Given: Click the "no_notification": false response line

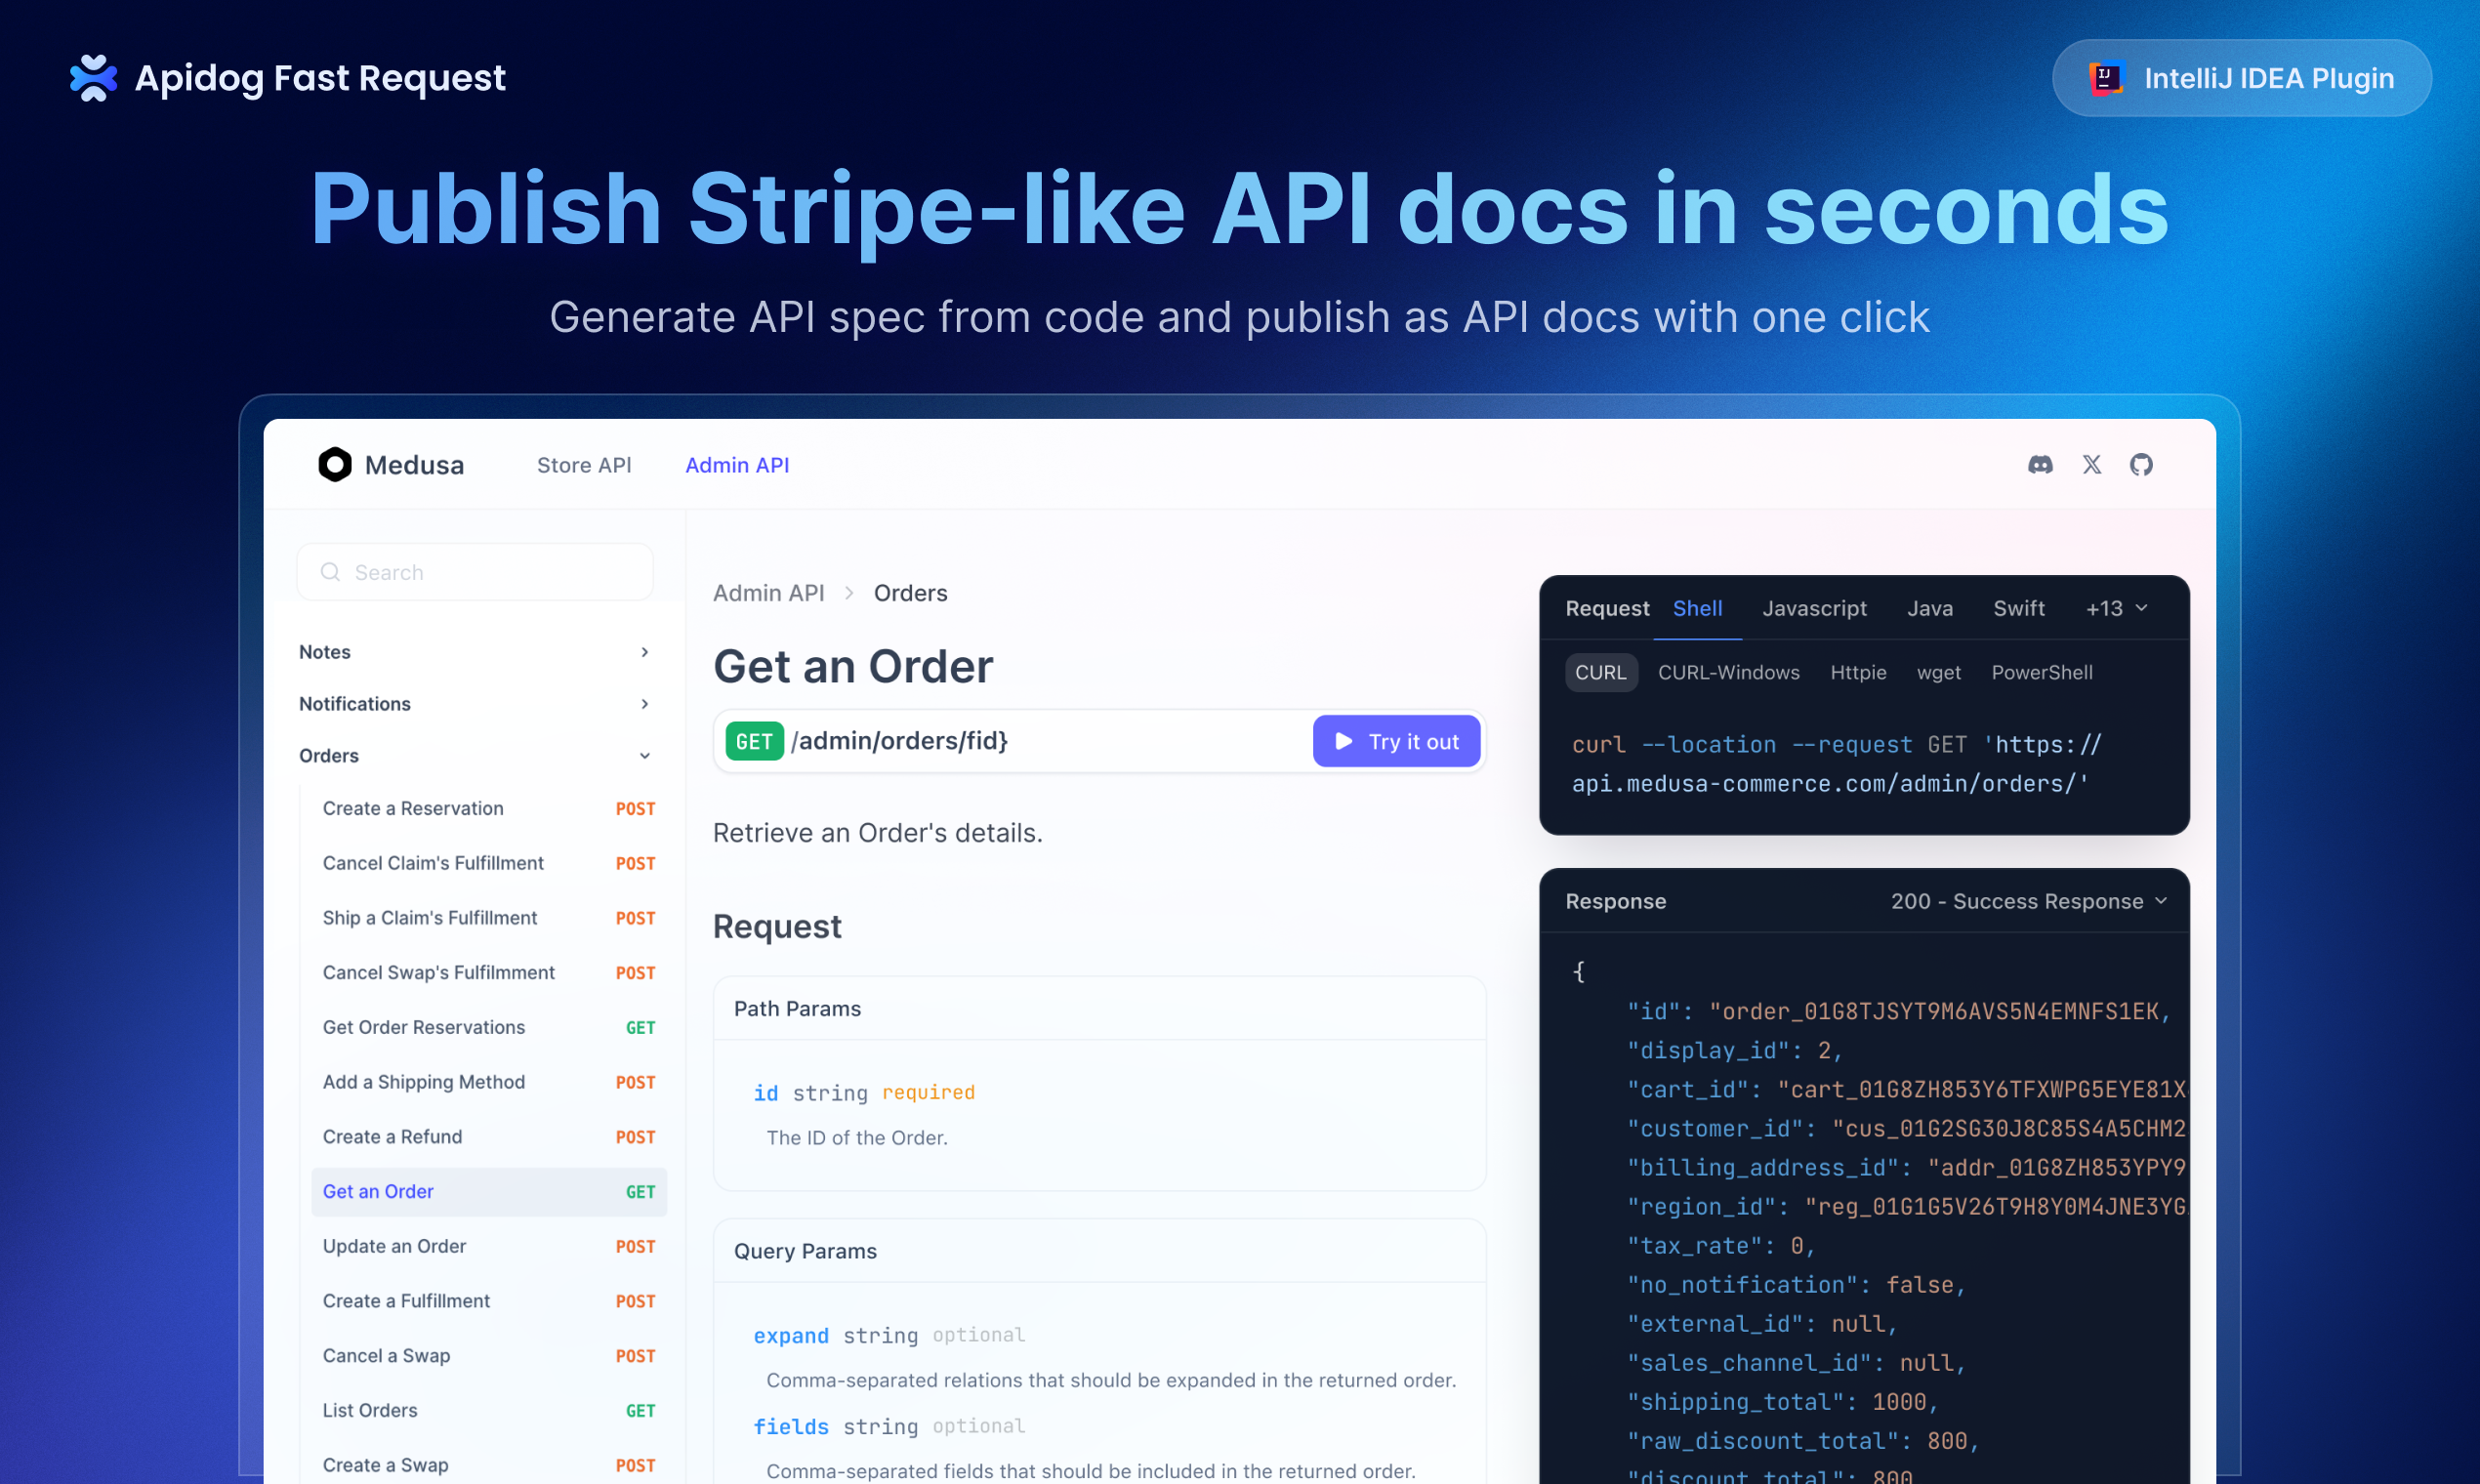Looking at the screenshot, I should click(1797, 1285).
